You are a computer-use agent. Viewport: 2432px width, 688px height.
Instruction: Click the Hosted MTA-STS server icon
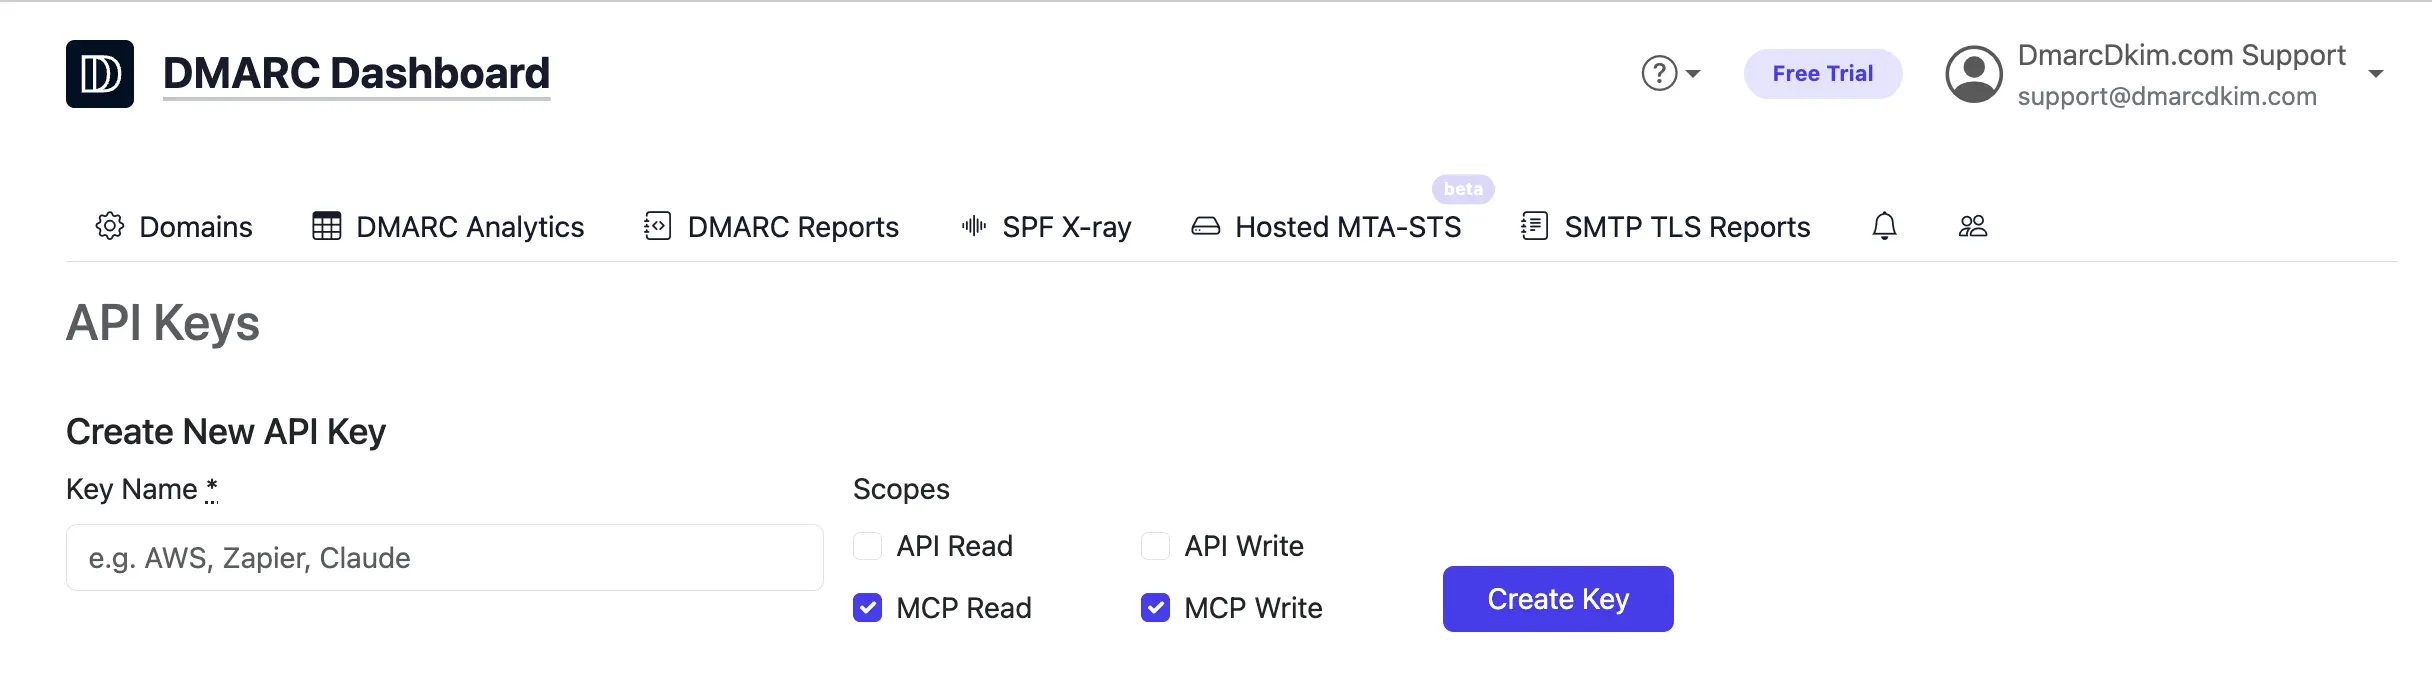tap(1205, 226)
